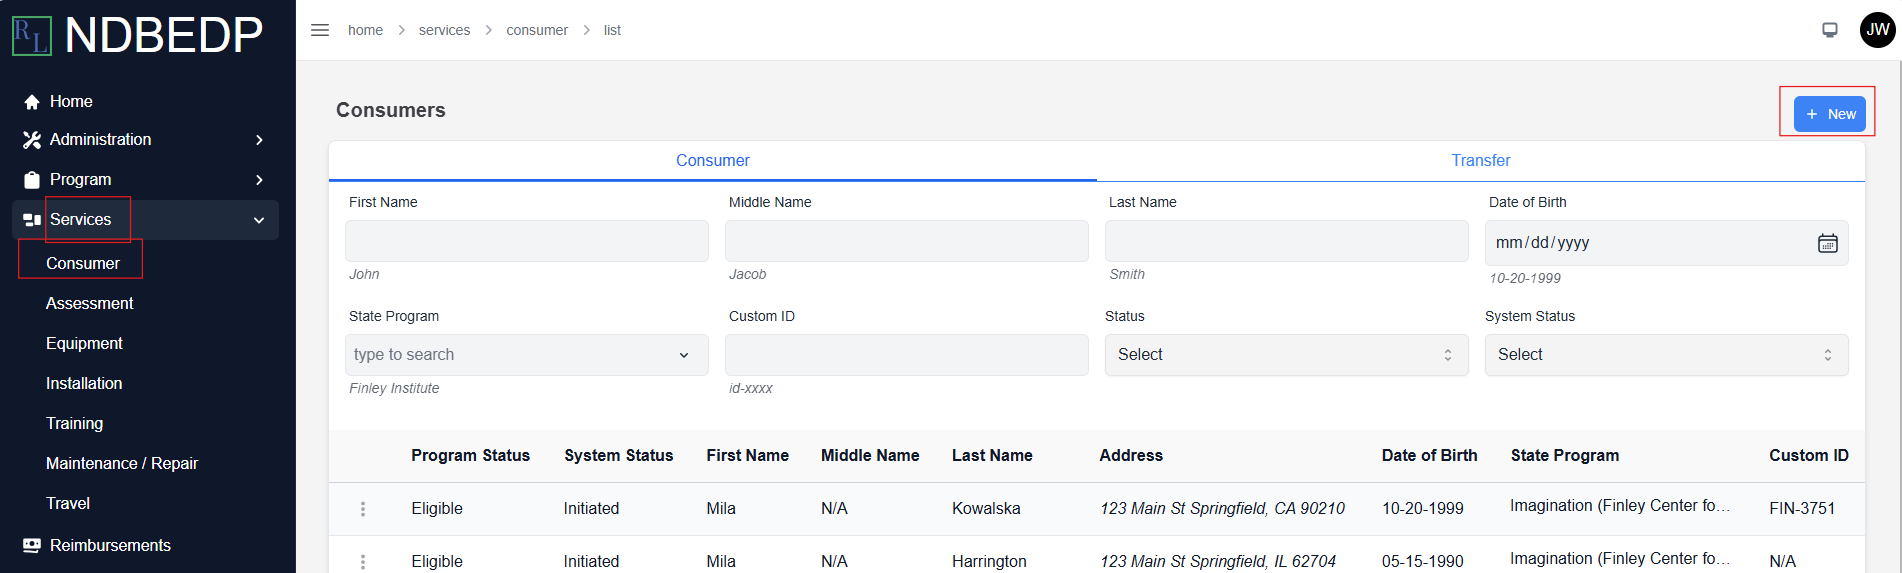Collapse the Services menu chevron
The width and height of the screenshot is (1902, 573).
point(259,220)
